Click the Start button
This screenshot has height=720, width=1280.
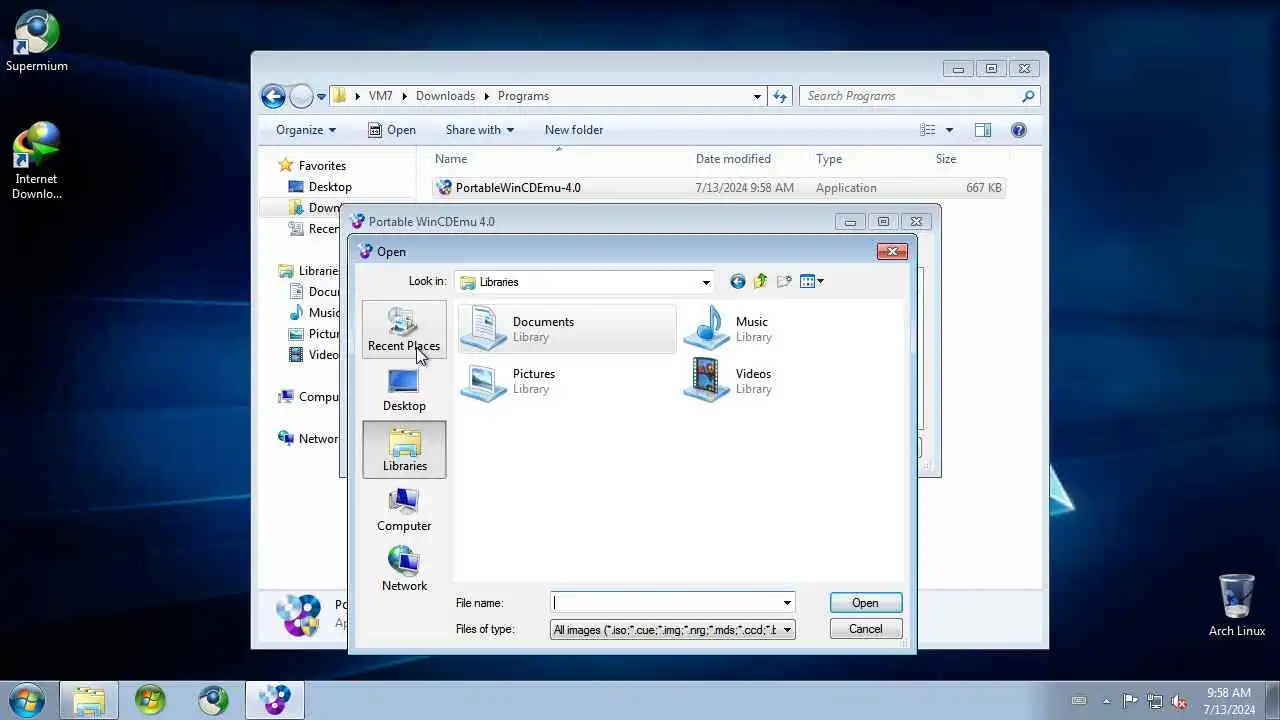pyautogui.click(x=27, y=700)
